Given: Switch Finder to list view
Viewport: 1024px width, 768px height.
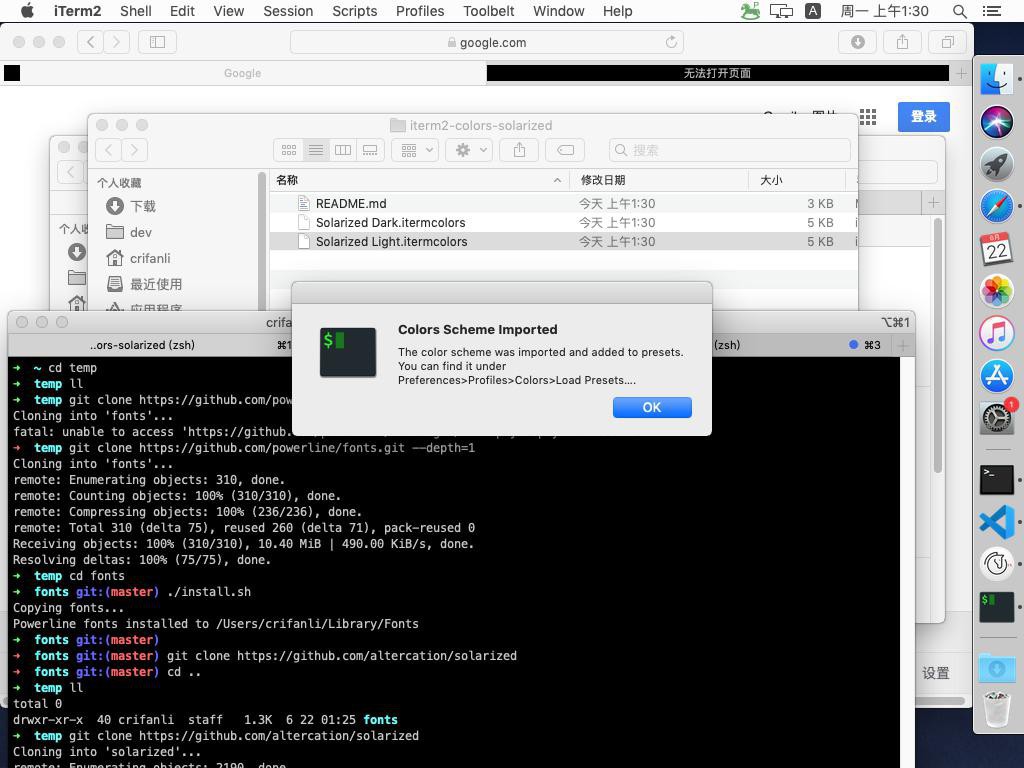Looking at the screenshot, I should pos(316,150).
